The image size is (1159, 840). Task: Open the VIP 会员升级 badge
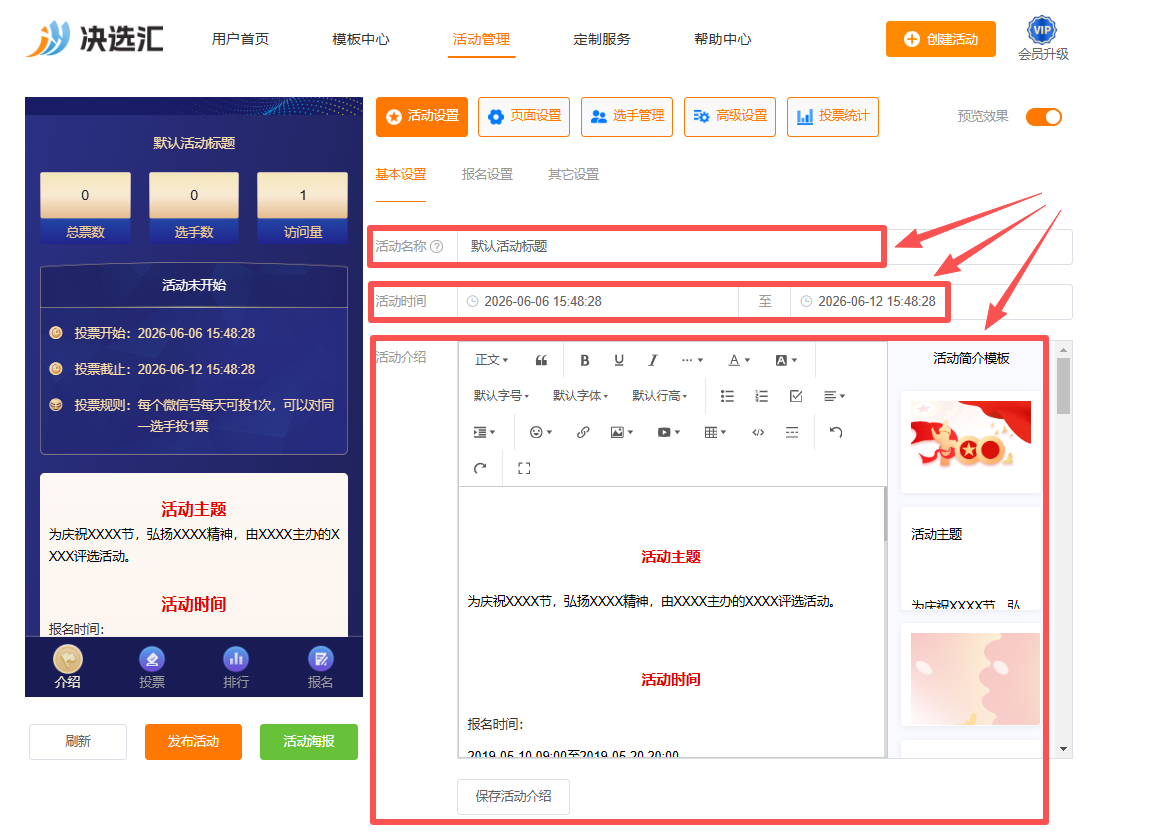pyautogui.click(x=1042, y=38)
